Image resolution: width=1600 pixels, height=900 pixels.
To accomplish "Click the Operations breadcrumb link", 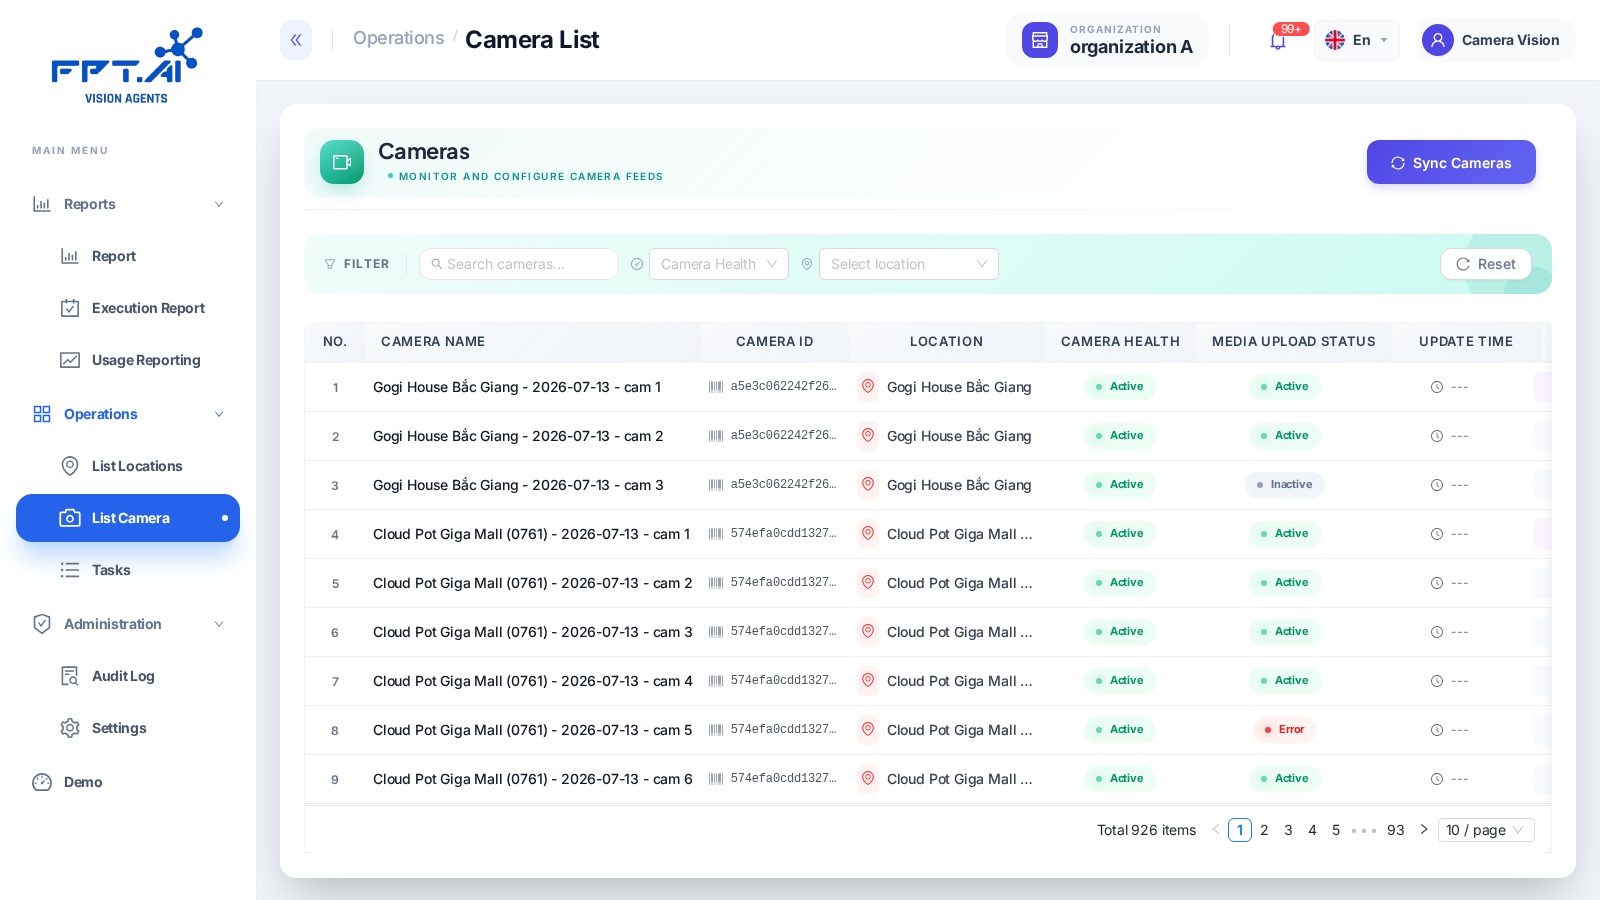I will click(398, 38).
